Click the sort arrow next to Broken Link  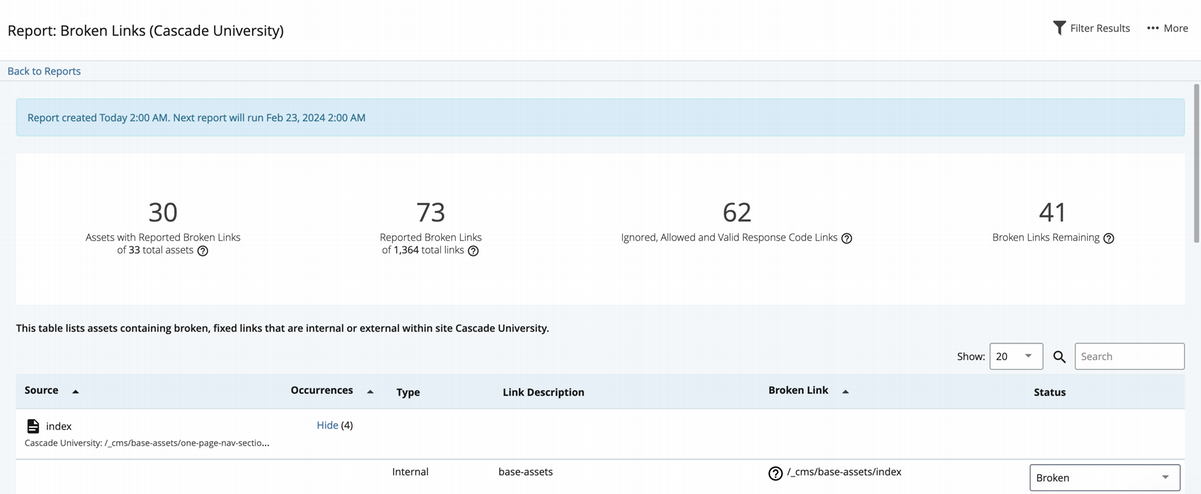tap(845, 391)
